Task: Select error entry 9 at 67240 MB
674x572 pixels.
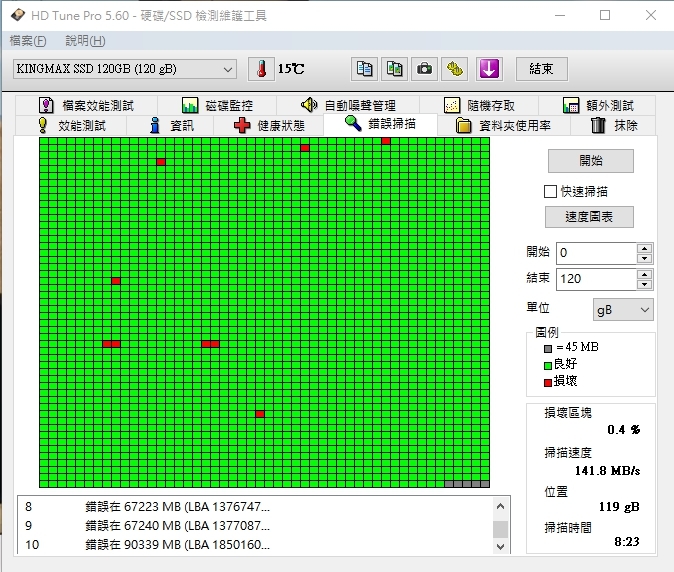Action: pyautogui.click(x=255, y=526)
